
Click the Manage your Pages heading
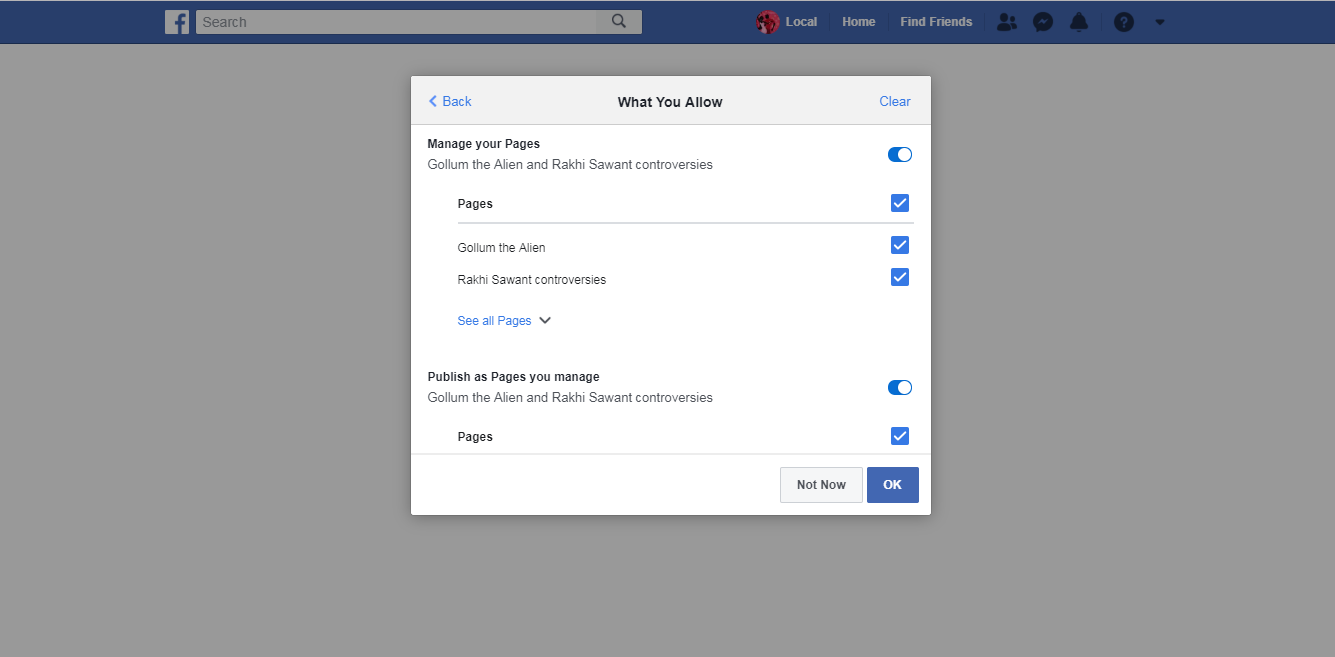pyautogui.click(x=484, y=144)
